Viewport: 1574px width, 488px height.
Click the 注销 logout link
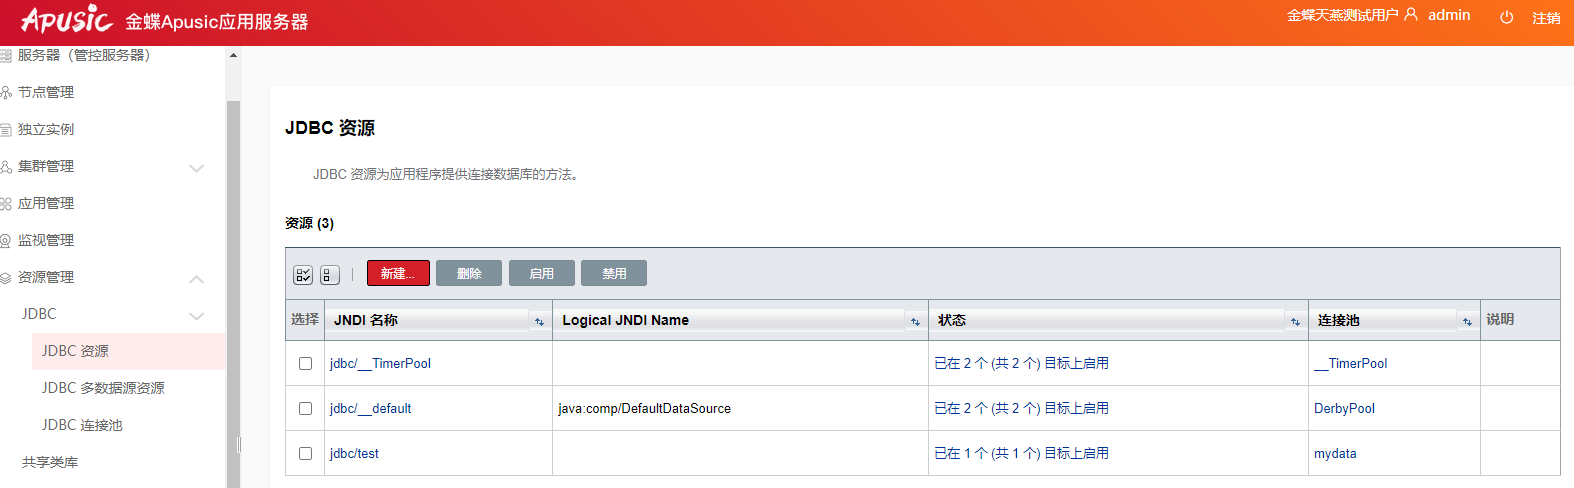(1546, 18)
